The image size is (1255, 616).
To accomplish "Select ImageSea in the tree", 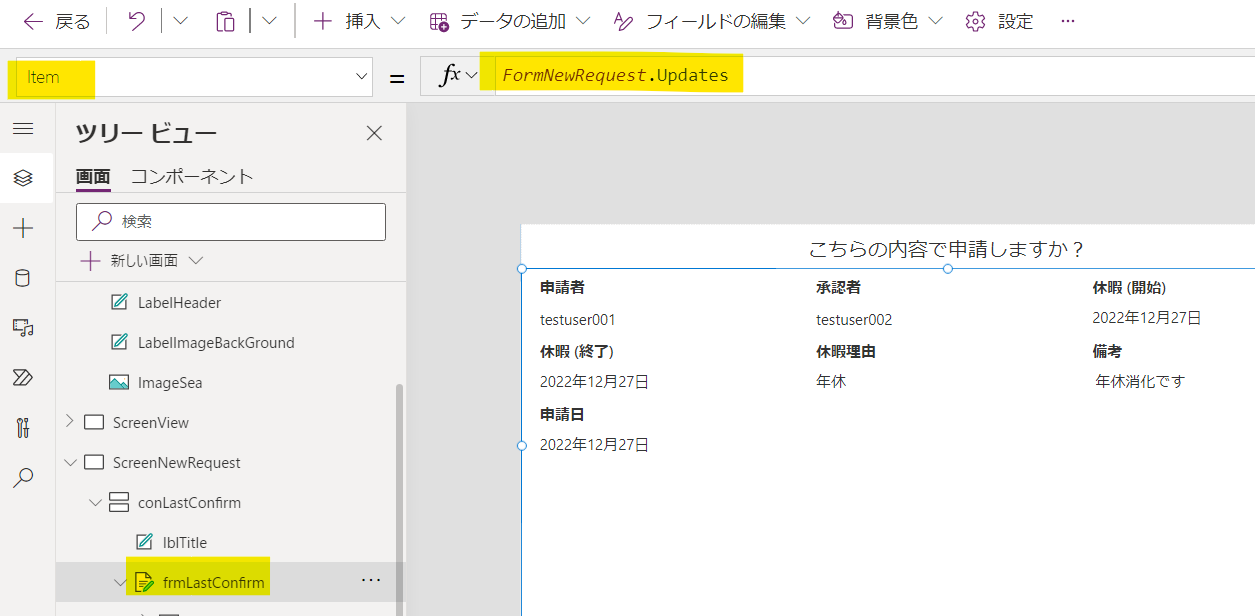I will point(170,382).
